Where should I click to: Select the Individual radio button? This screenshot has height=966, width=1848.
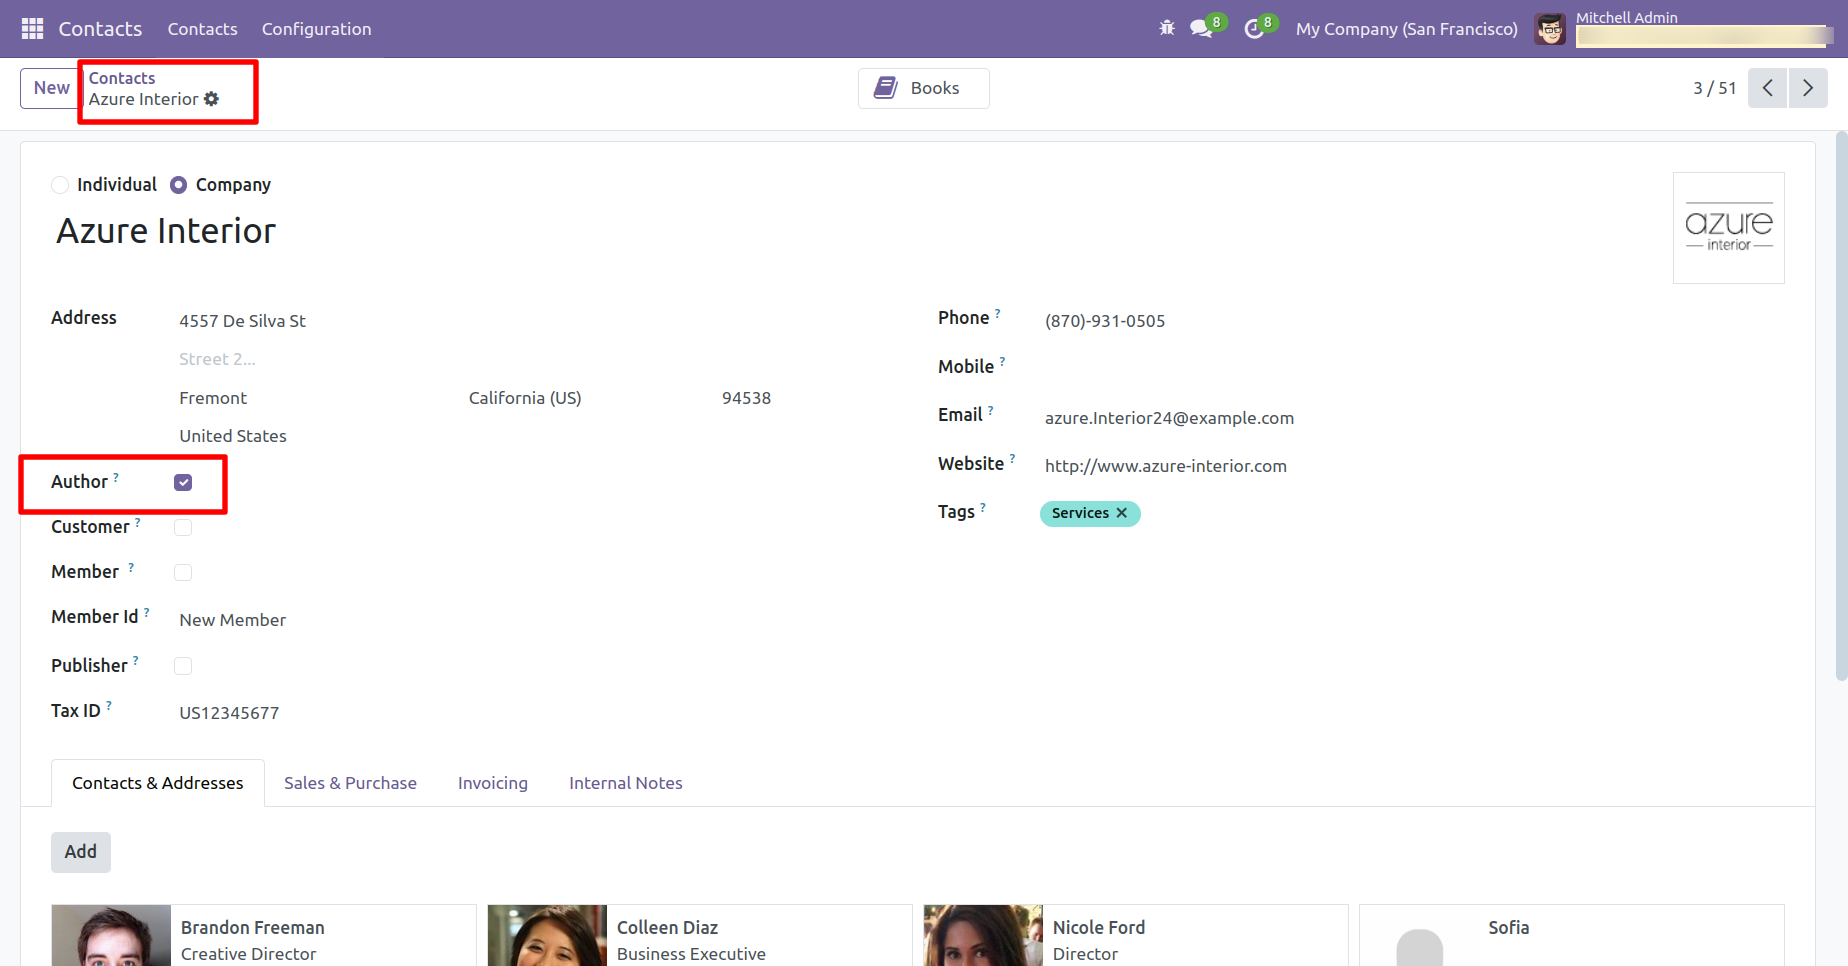[61, 185]
